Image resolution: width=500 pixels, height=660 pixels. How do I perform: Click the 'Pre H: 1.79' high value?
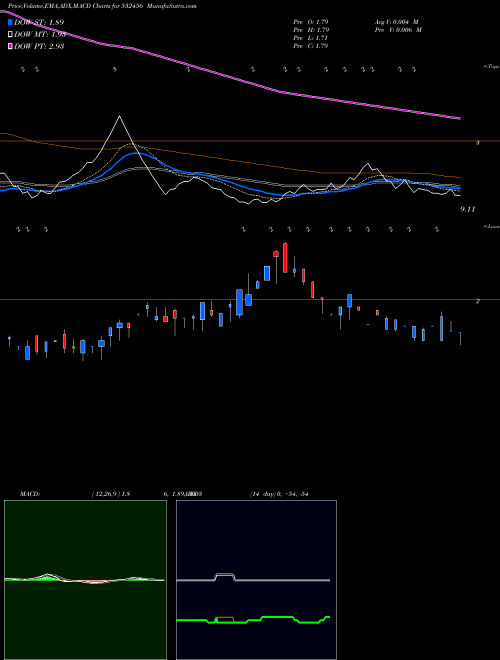[311, 30]
